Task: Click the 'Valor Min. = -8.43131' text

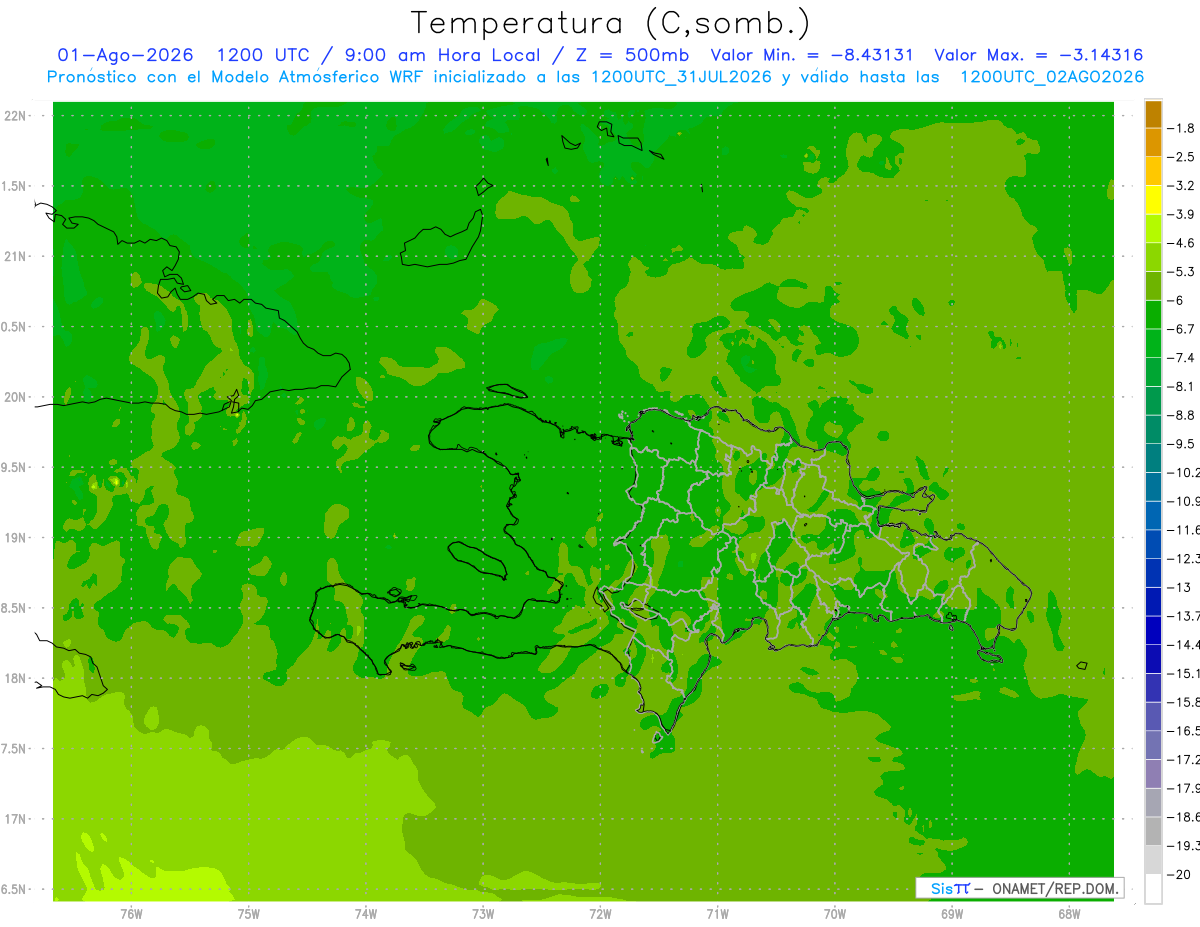Action: [811, 55]
